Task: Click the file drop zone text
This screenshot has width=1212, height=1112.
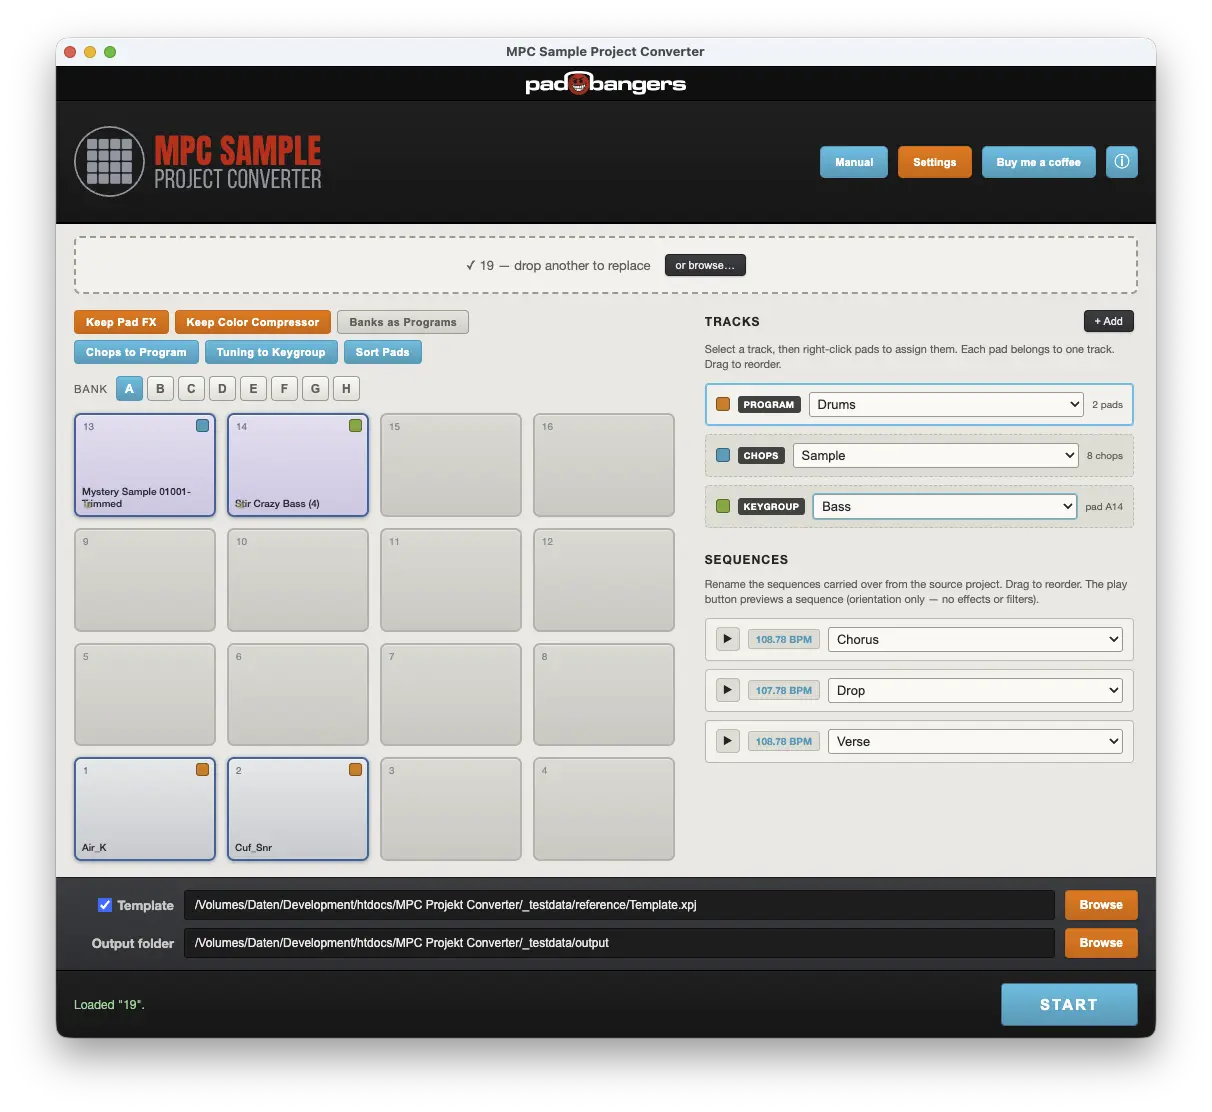Action: point(558,265)
